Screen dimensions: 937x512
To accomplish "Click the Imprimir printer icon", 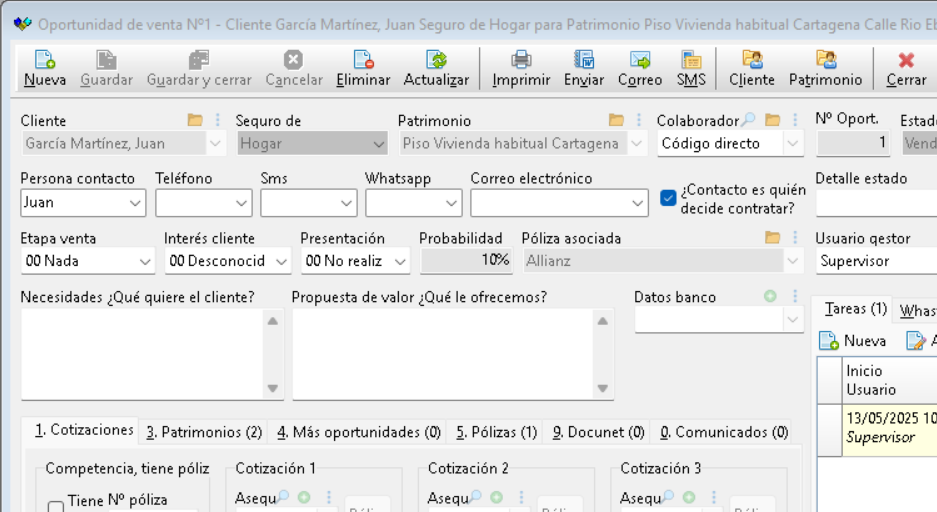I will [521, 61].
